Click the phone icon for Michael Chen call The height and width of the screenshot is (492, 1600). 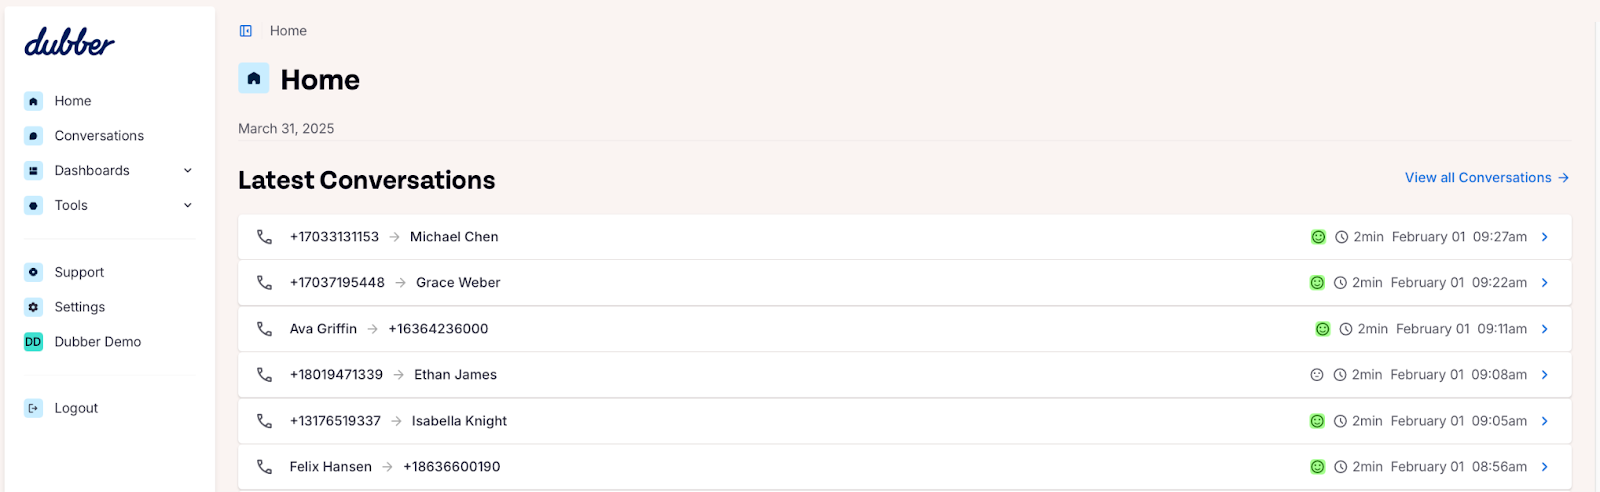tap(264, 237)
